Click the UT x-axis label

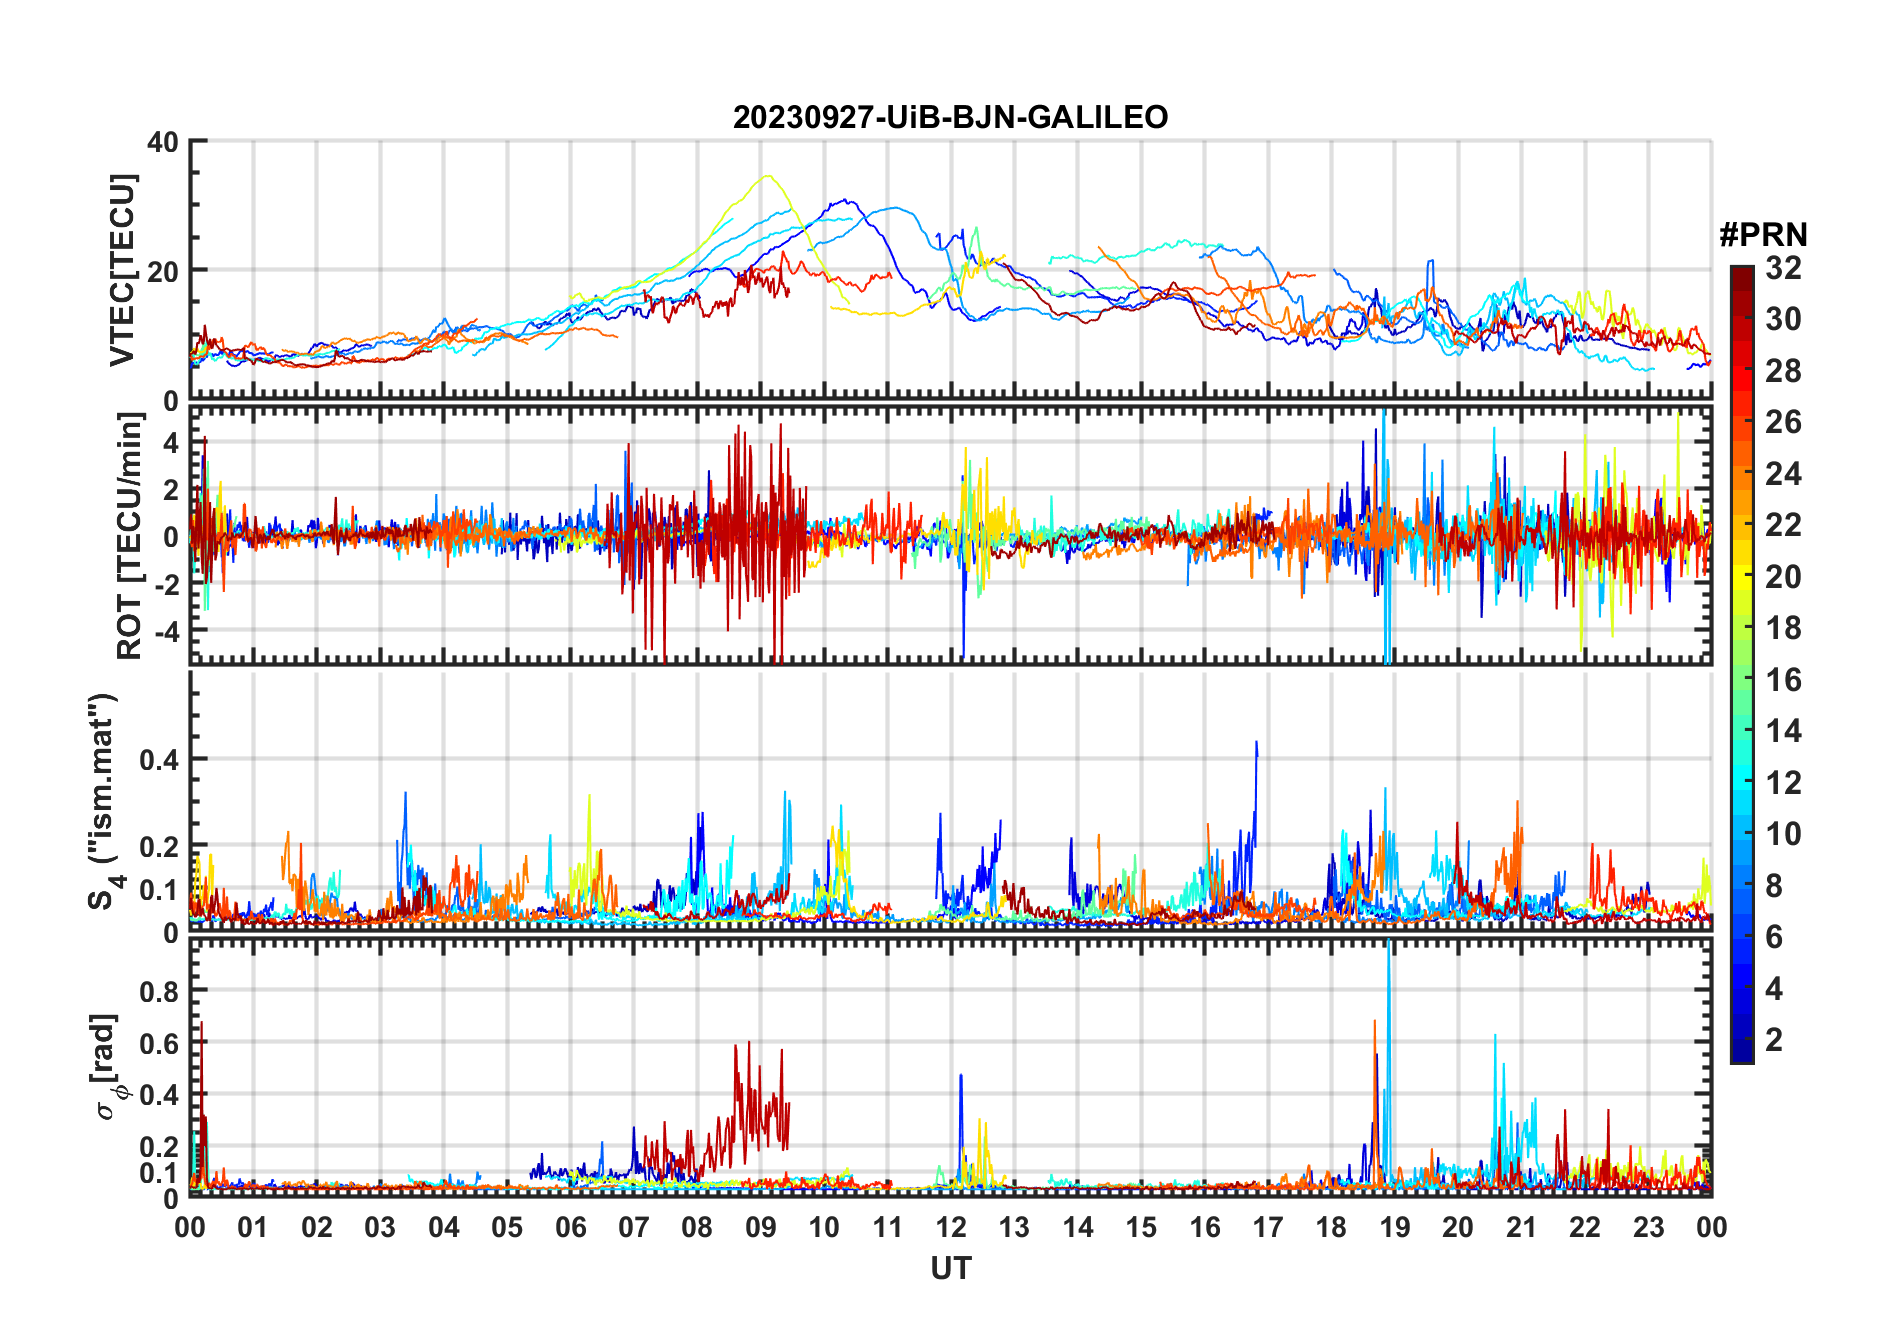click(951, 1268)
